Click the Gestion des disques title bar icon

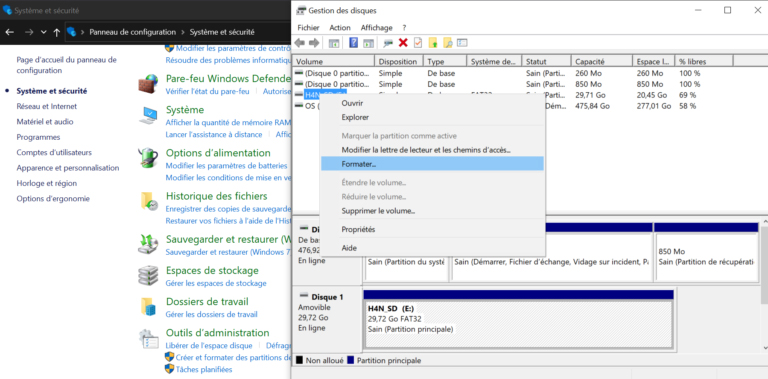(302, 10)
